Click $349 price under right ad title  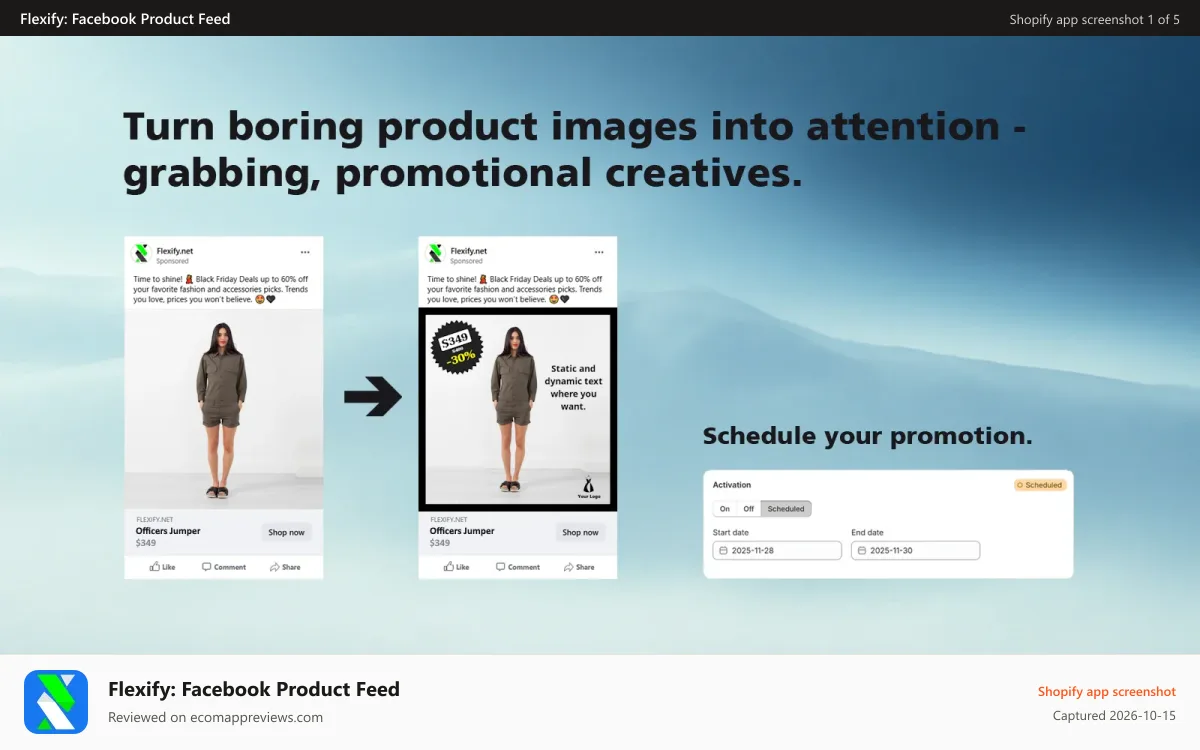pyautogui.click(x=440, y=543)
